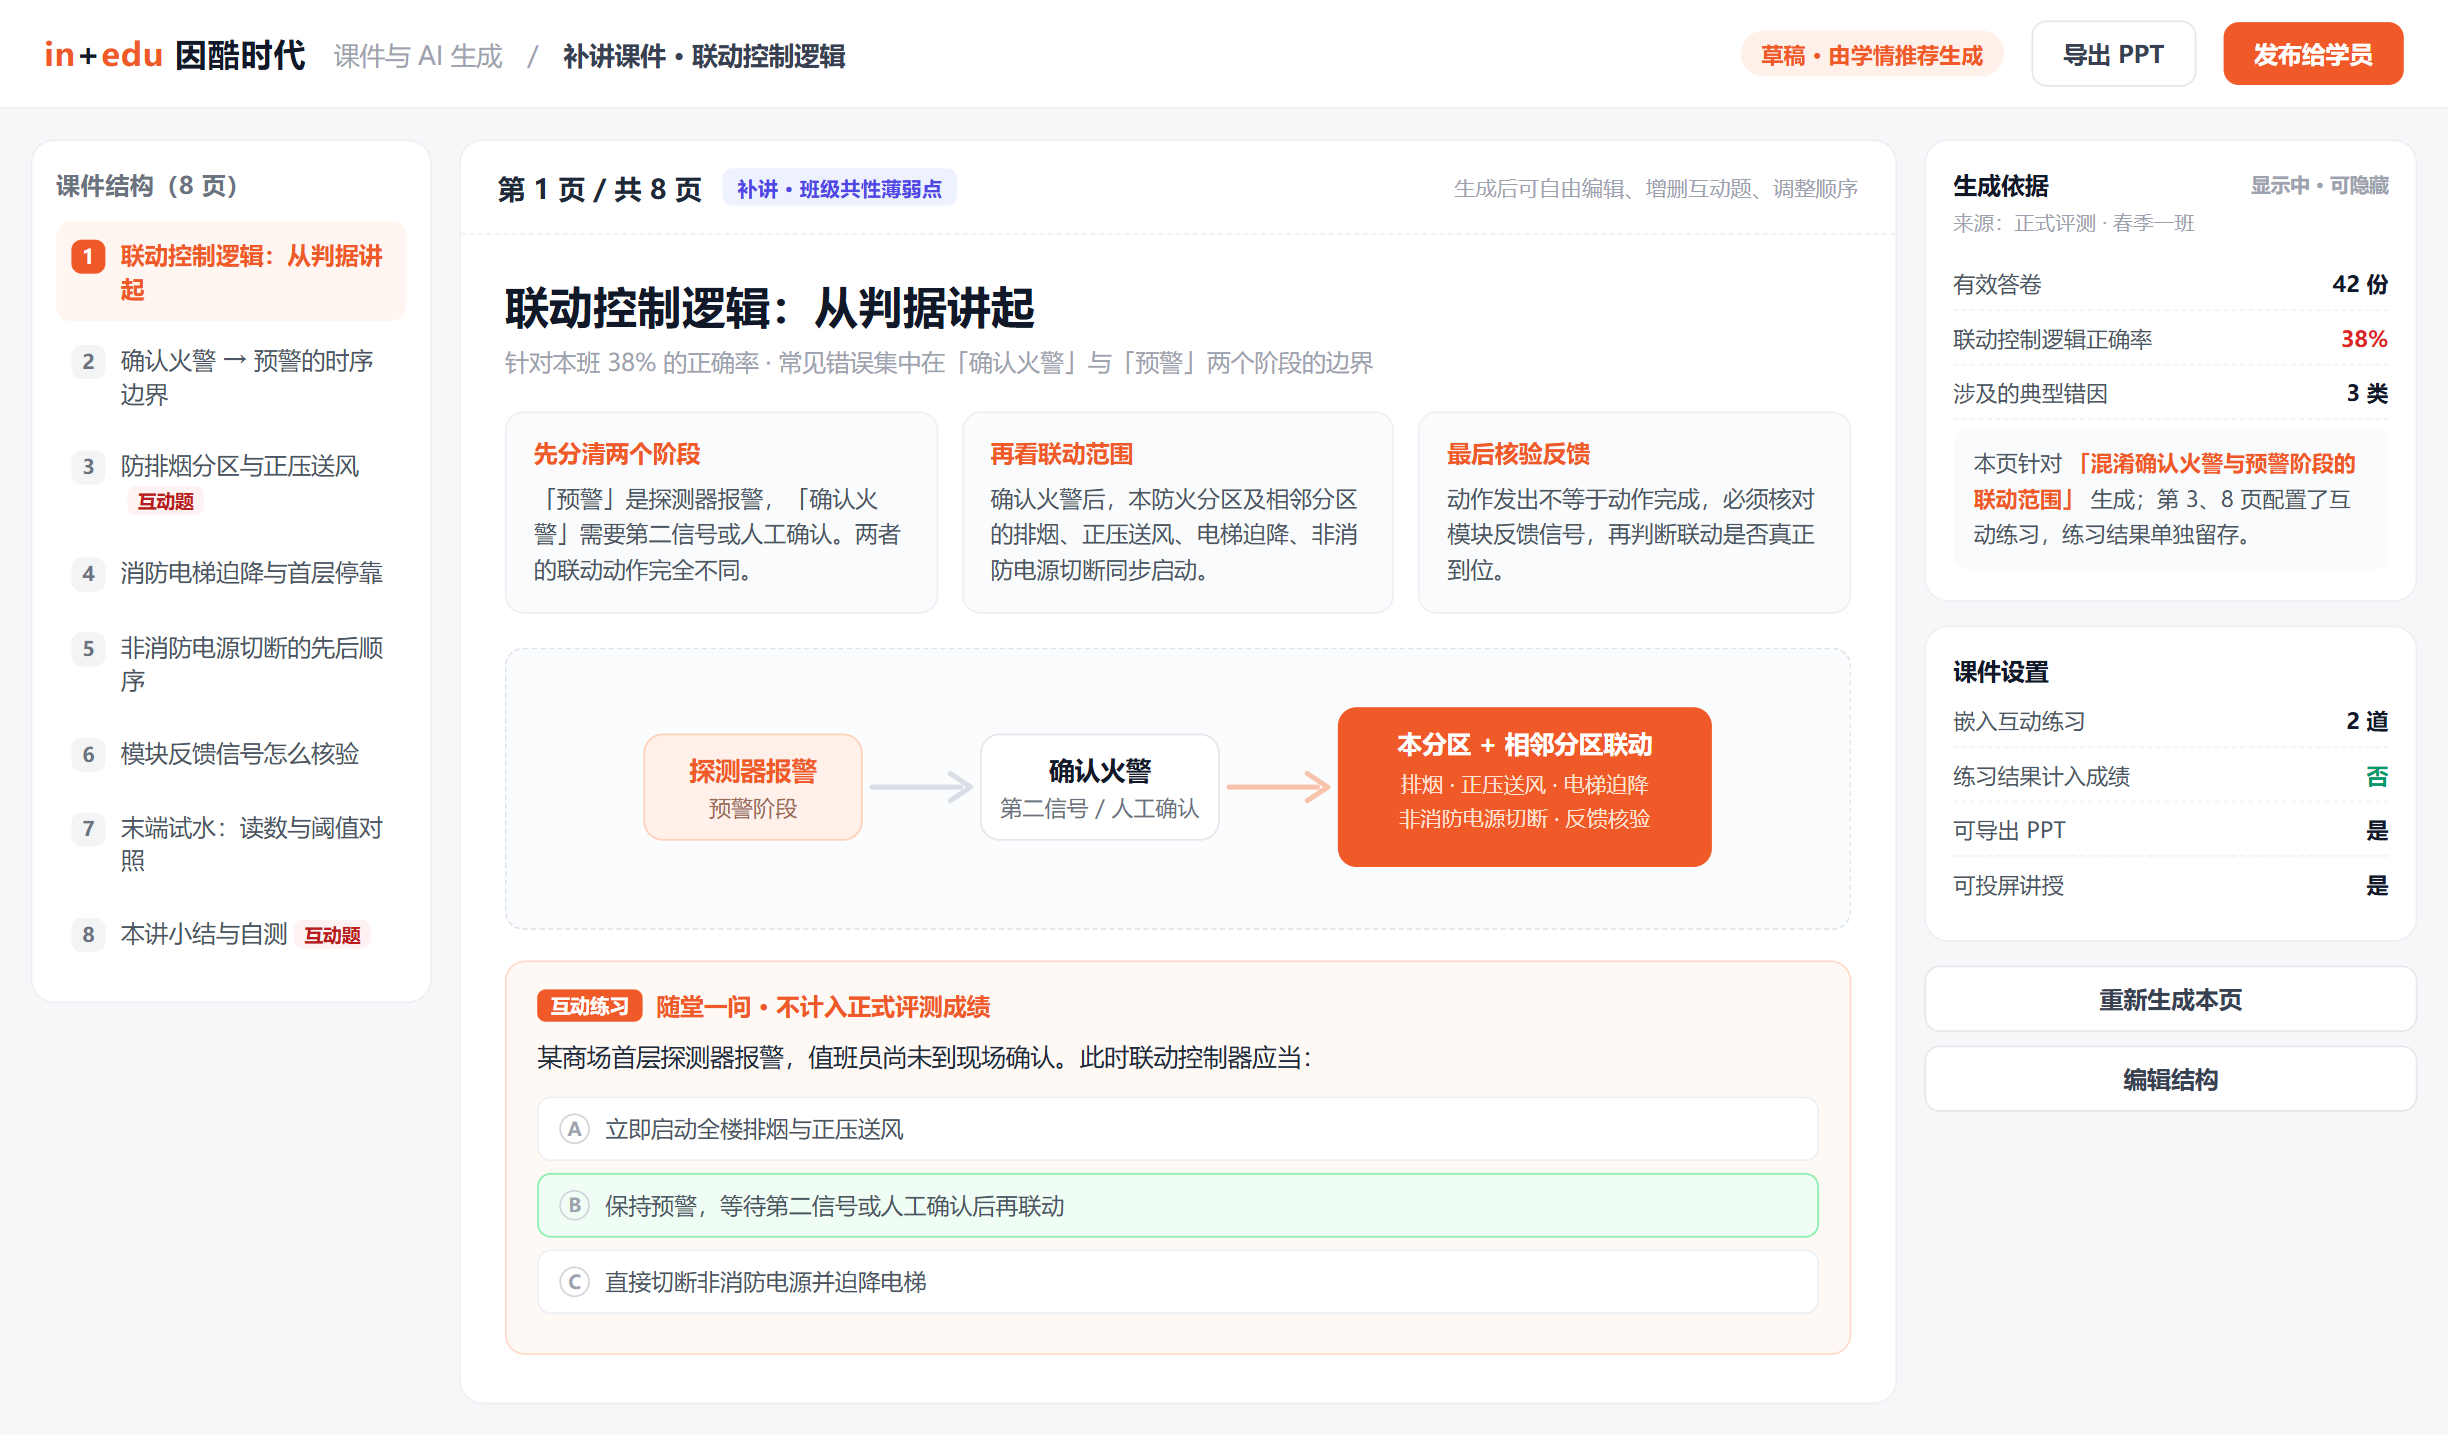Click the 再看联动范围 card
2448x1435 pixels.
pos(1177,512)
